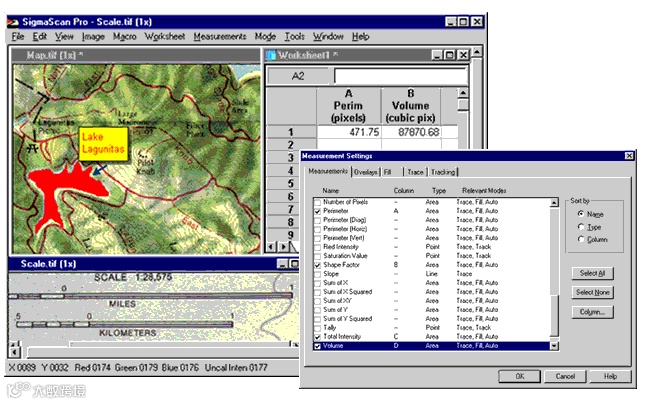This screenshot has width=648, height=404.
Task: Select worksheet cell containing 87870.68
Action: pyautogui.click(x=410, y=132)
